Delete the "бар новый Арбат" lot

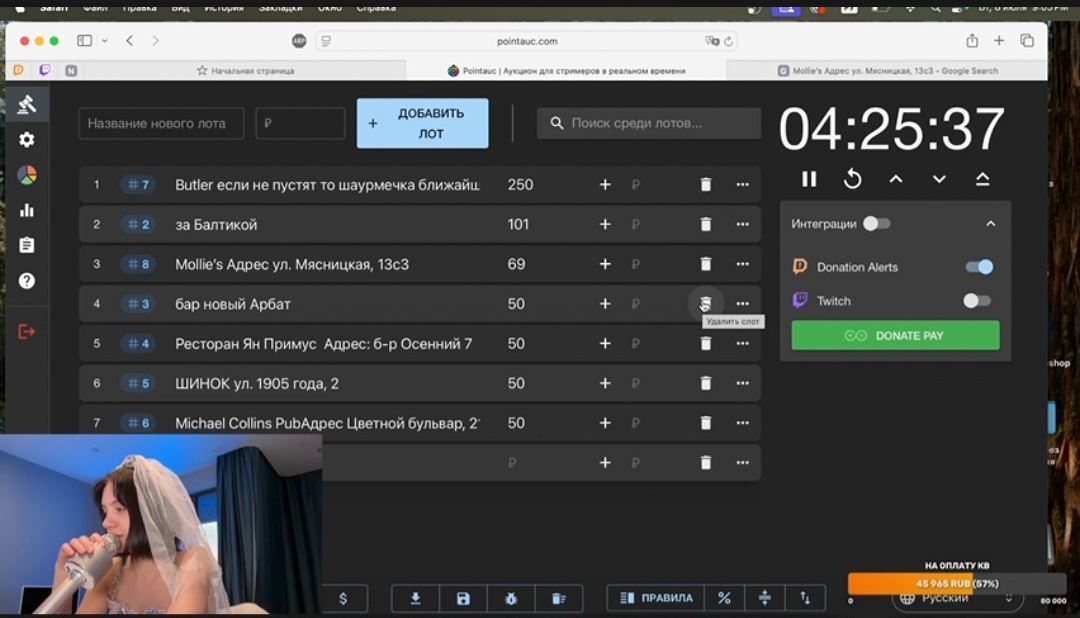(x=705, y=303)
